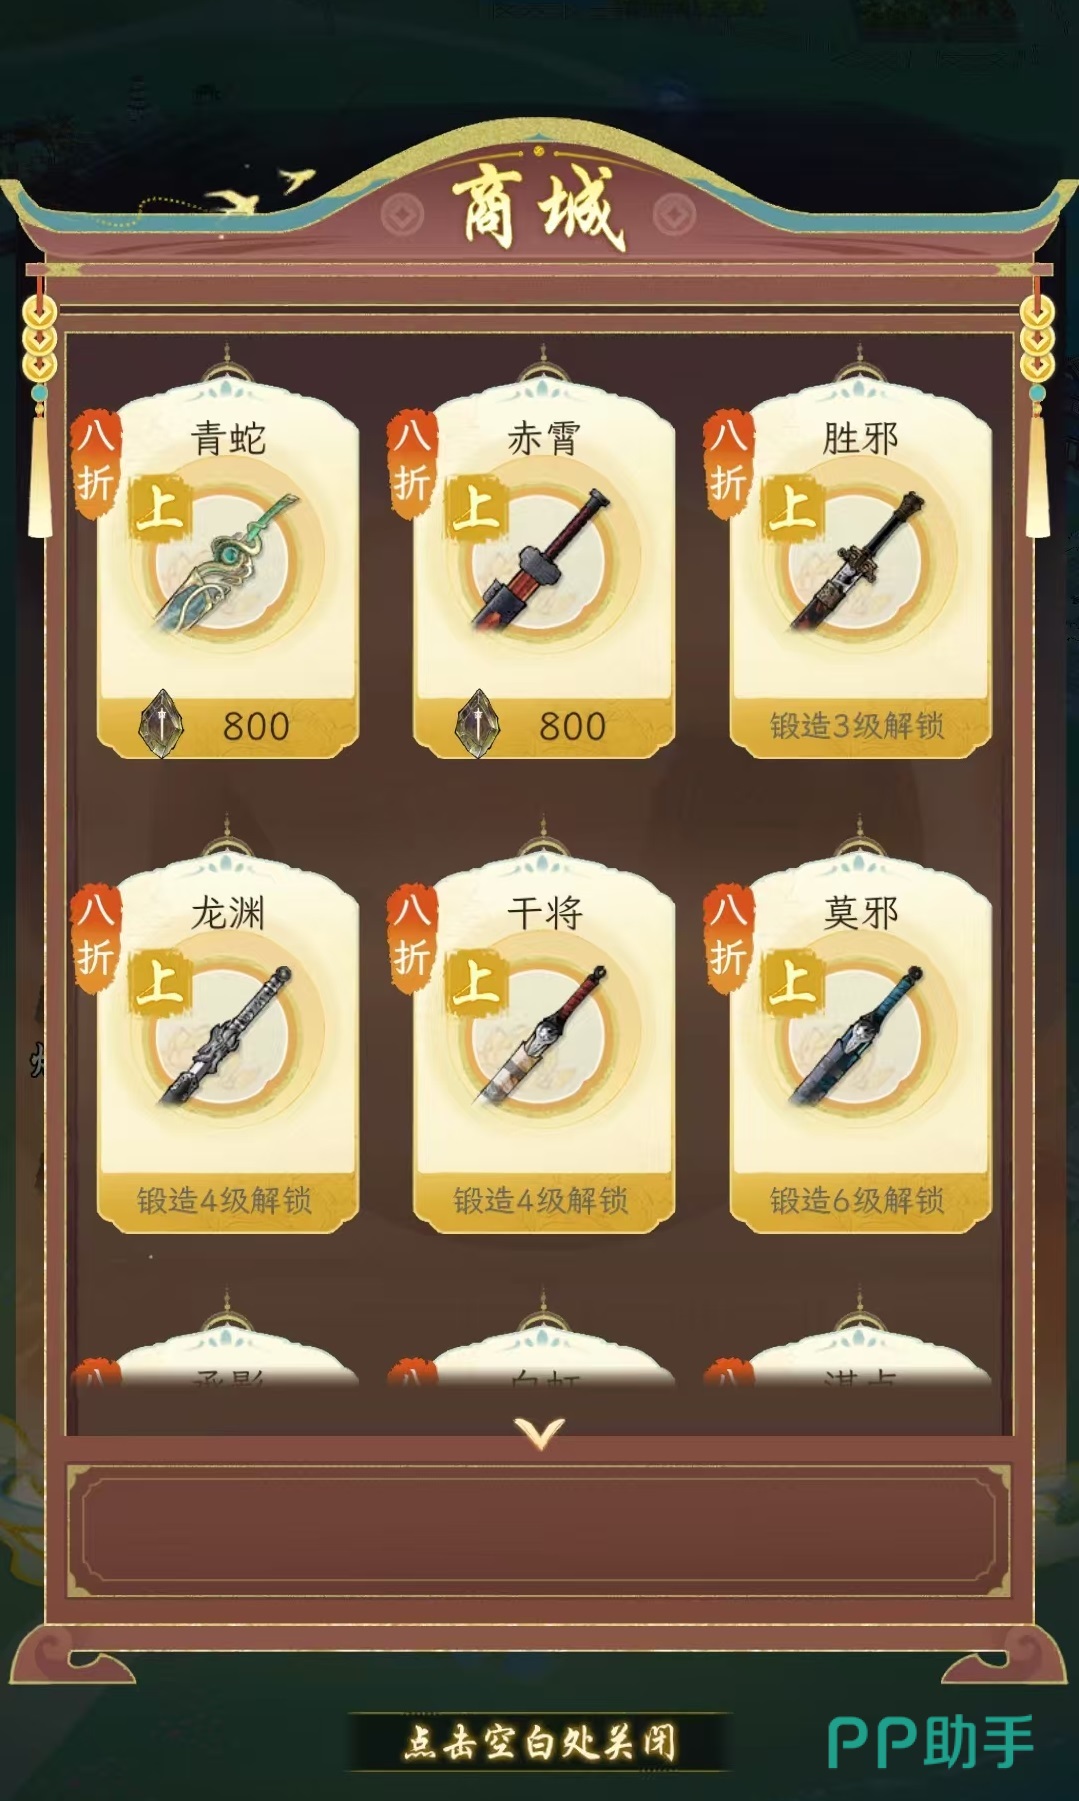Select the 干将 sword icon

pyautogui.click(x=542, y=1035)
